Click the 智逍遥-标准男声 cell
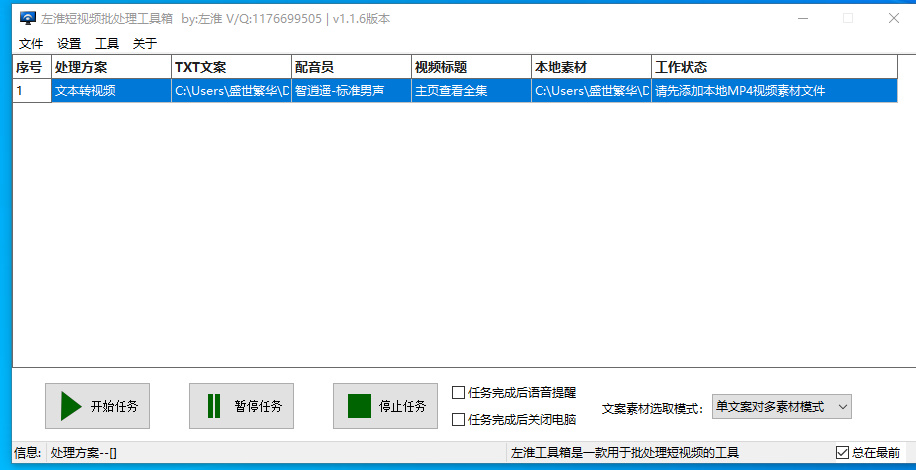The image size is (916, 470). click(x=351, y=91)
